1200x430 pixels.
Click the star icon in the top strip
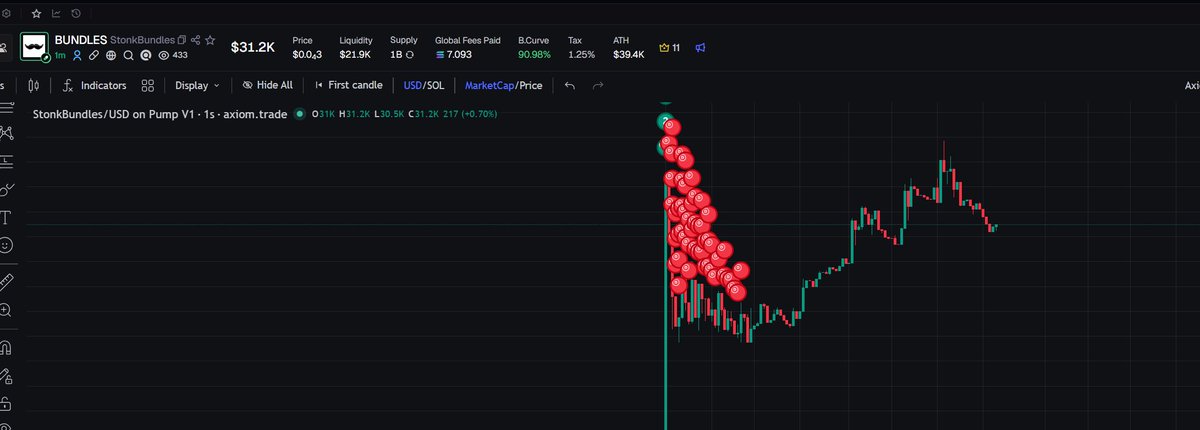click(37, 14)
